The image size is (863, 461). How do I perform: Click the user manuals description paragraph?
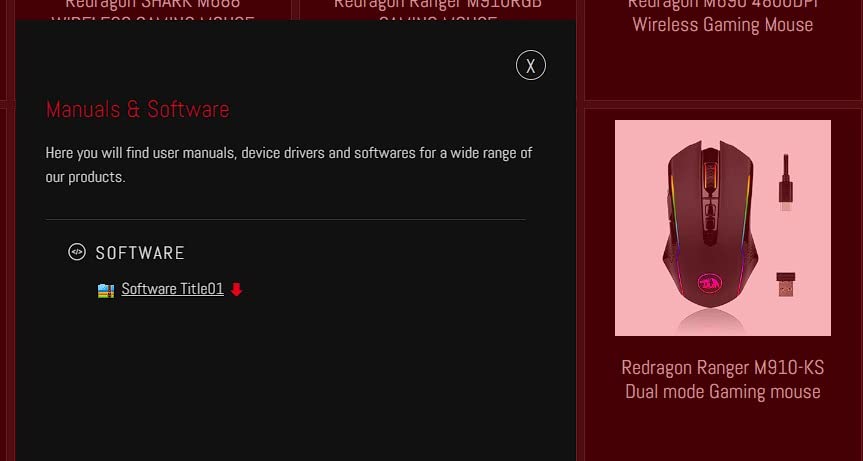pos(289,164)
